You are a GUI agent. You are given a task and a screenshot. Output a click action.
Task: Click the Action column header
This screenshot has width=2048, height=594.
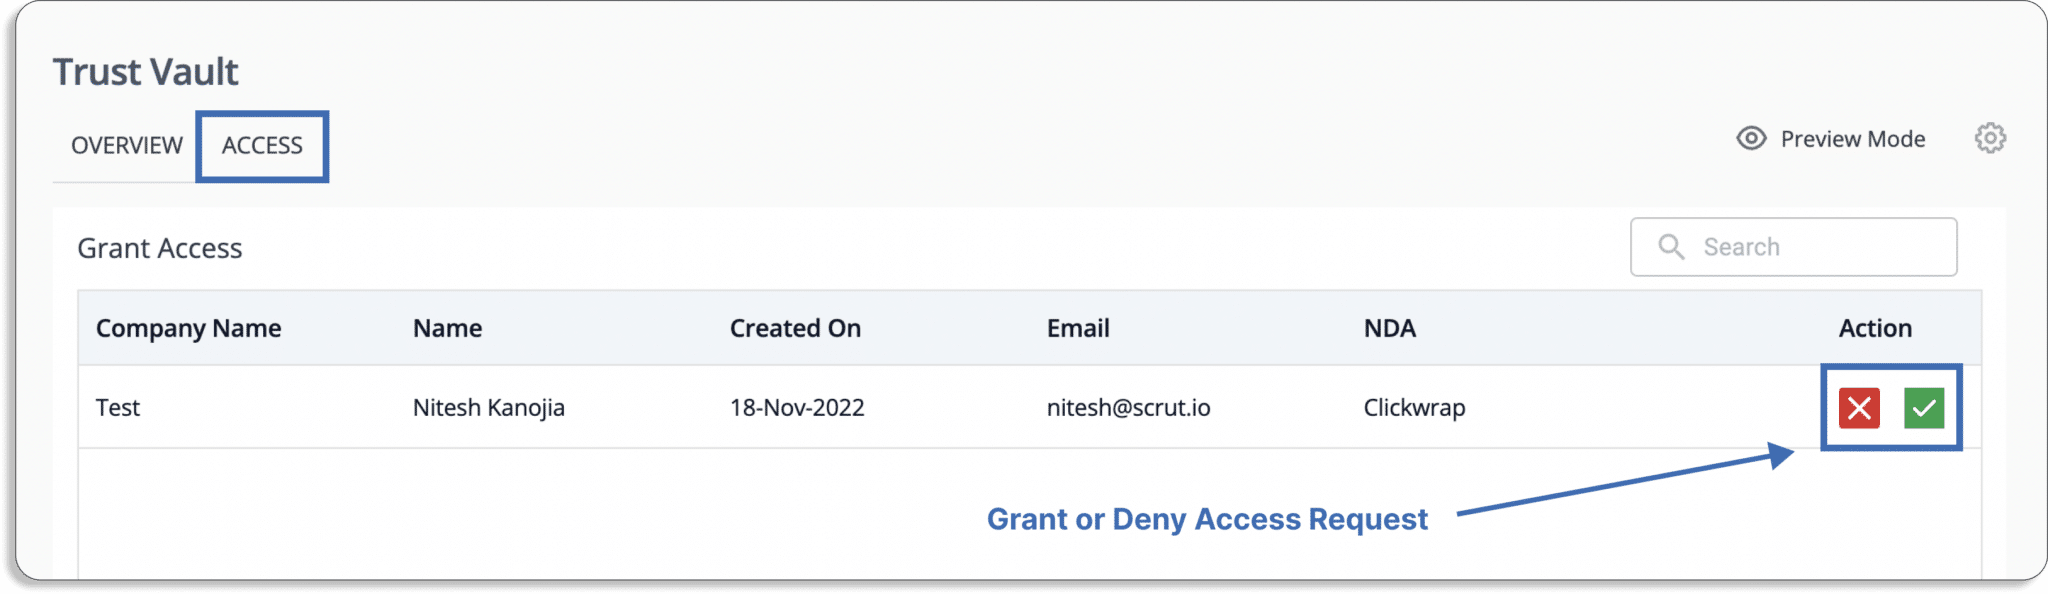tap(1875, 328)
